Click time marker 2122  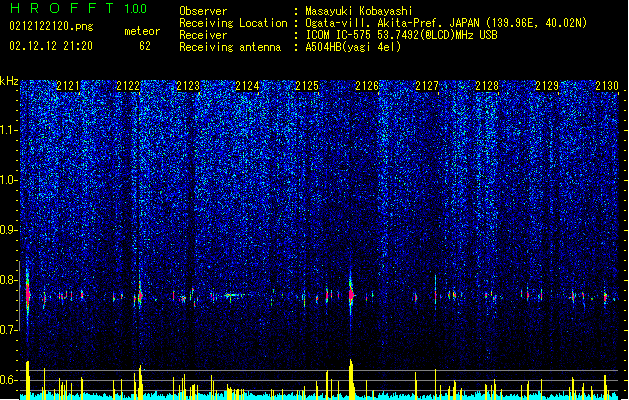(128, 85)
